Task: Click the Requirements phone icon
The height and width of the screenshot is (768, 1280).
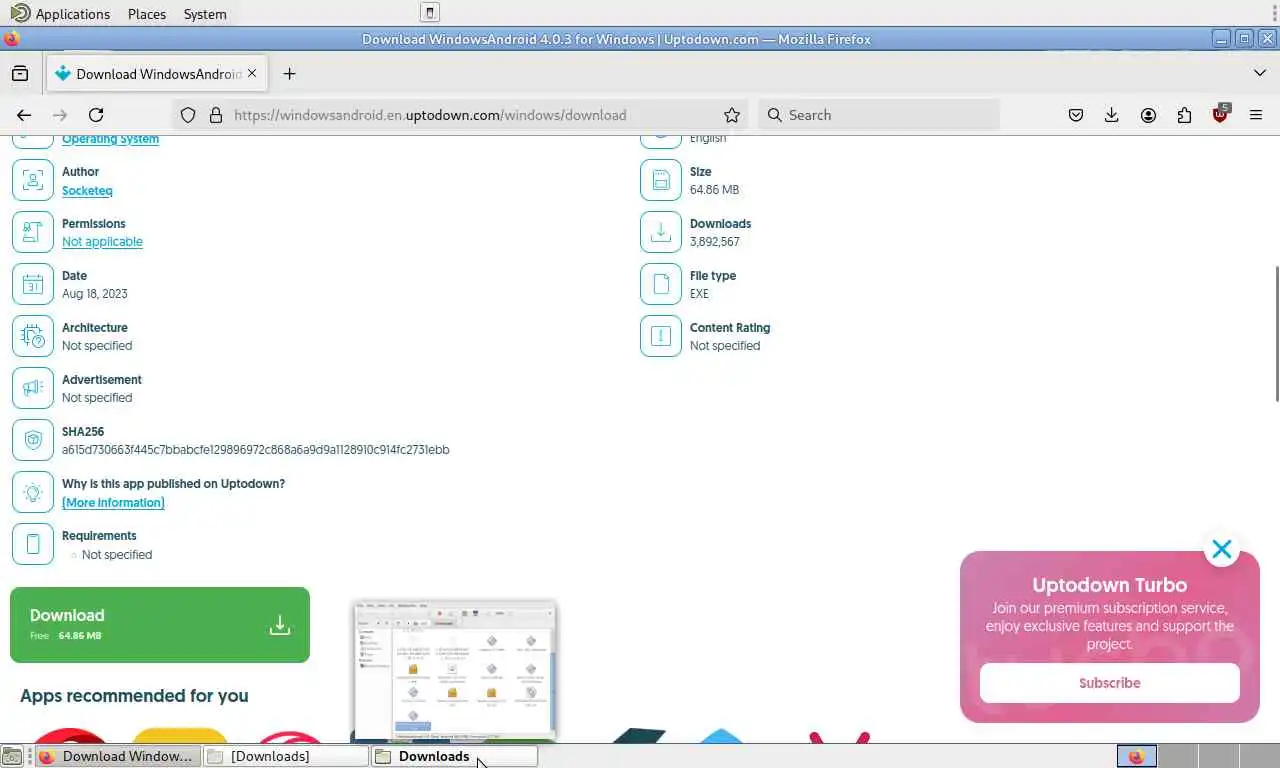Action: click(x=33, y=544)
